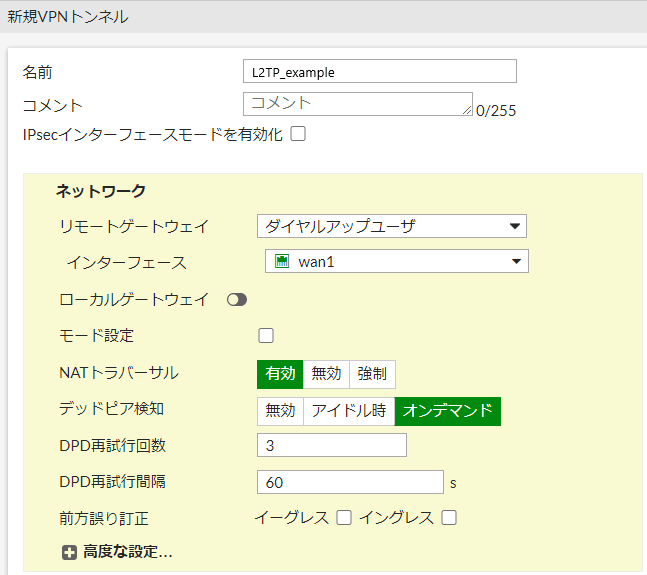Click the DPD再試行回数 field
Image resolution: width=647 pixels, height=575 pixels.
coord(332,445)
